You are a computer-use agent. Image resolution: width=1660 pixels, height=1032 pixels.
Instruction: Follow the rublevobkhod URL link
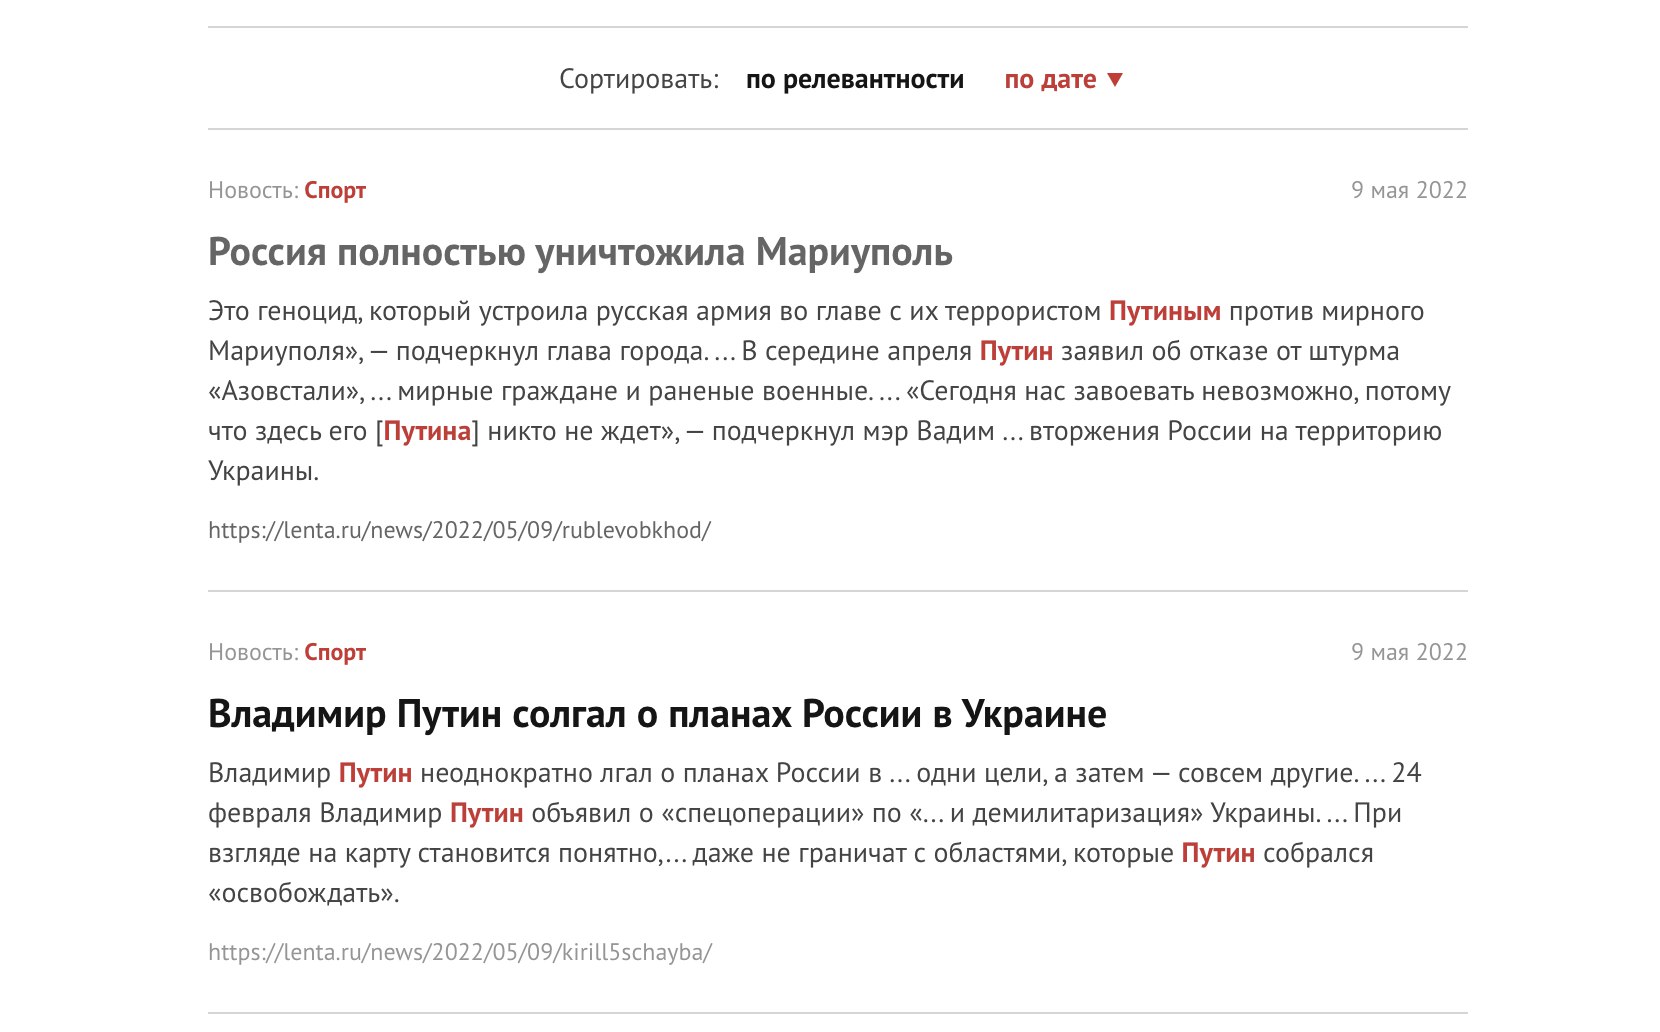coord(458,531)
